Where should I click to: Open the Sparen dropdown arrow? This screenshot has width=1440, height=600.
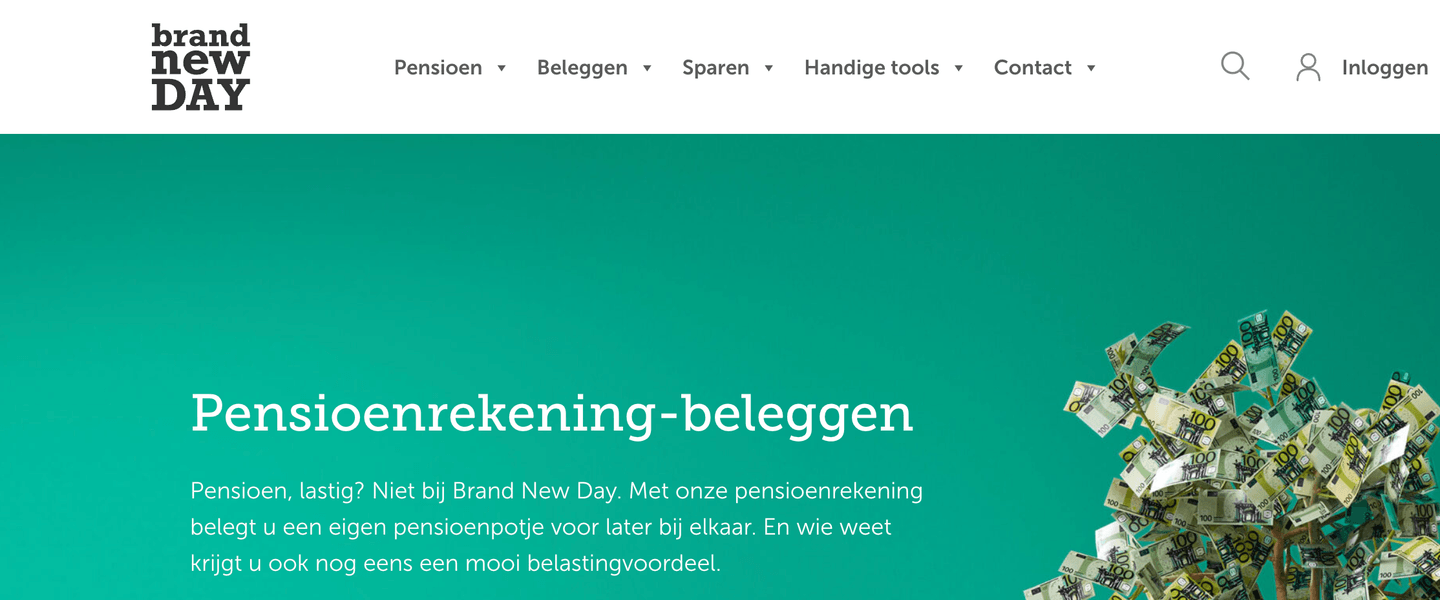point(769,68)
